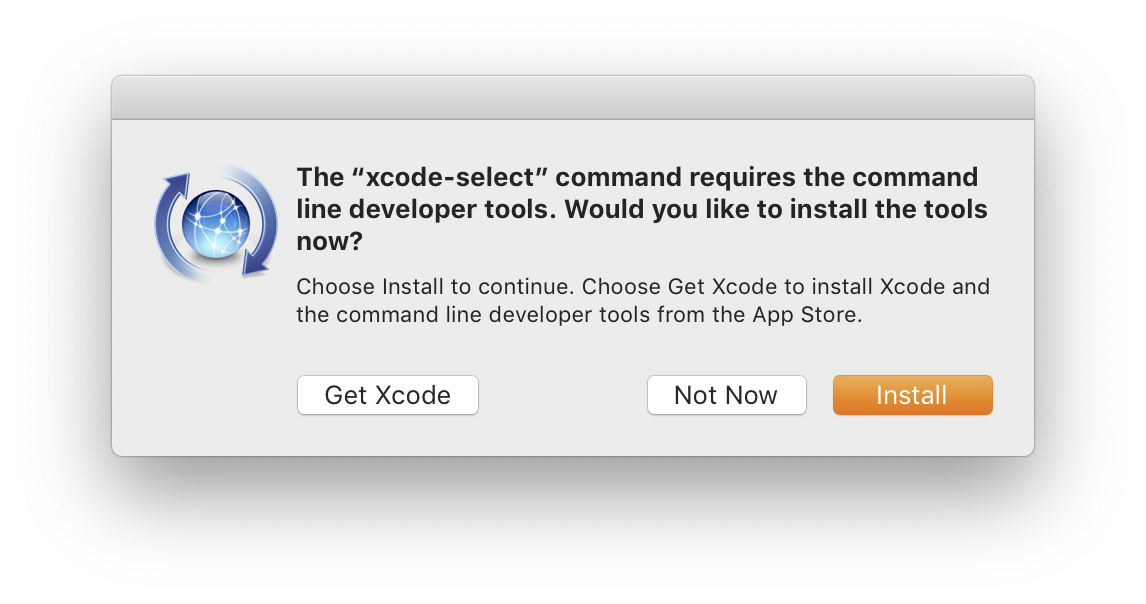Image resolution: width=1146 pixels, height=604 pixels.
Task: Confirm installing the command line tools
Action: (912, 394)
